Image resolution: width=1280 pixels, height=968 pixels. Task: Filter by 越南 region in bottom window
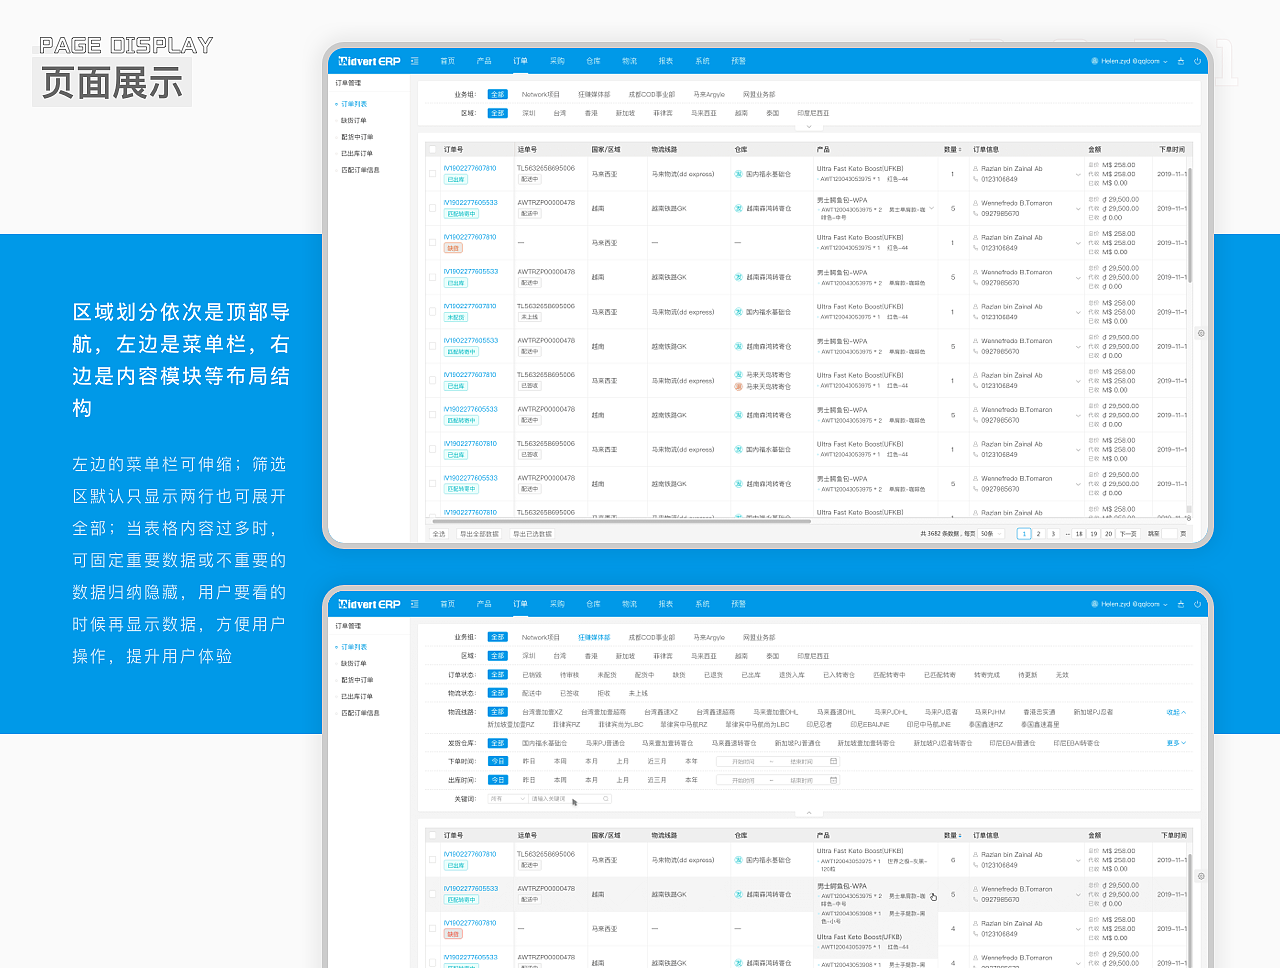[741, 656]
